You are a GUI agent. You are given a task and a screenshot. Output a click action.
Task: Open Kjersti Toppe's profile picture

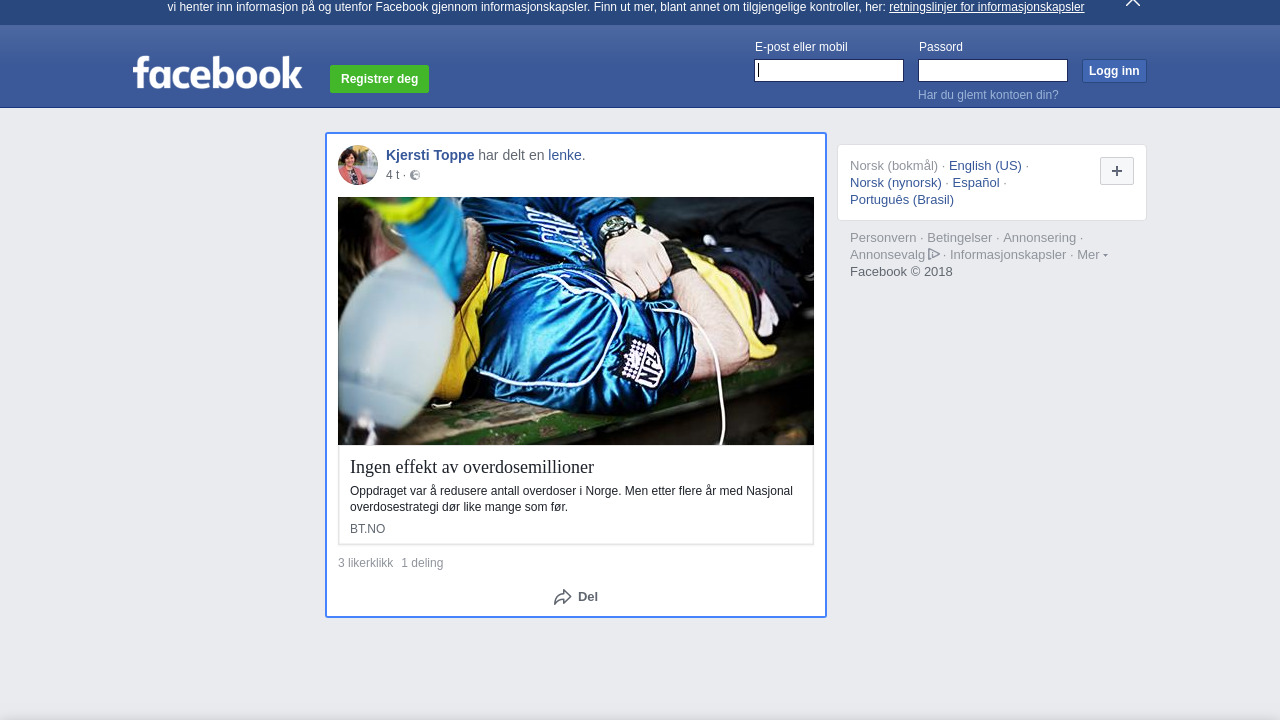click(x=358, y=165)
